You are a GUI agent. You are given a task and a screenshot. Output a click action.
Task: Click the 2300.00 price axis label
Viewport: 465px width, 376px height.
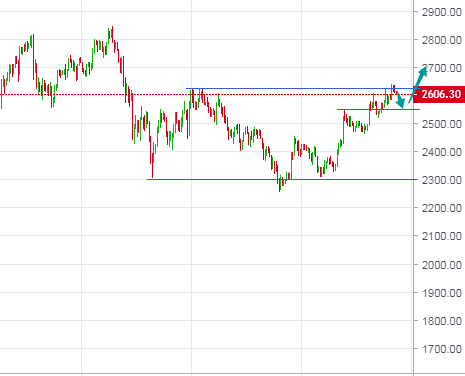click(x=441, y=180)
